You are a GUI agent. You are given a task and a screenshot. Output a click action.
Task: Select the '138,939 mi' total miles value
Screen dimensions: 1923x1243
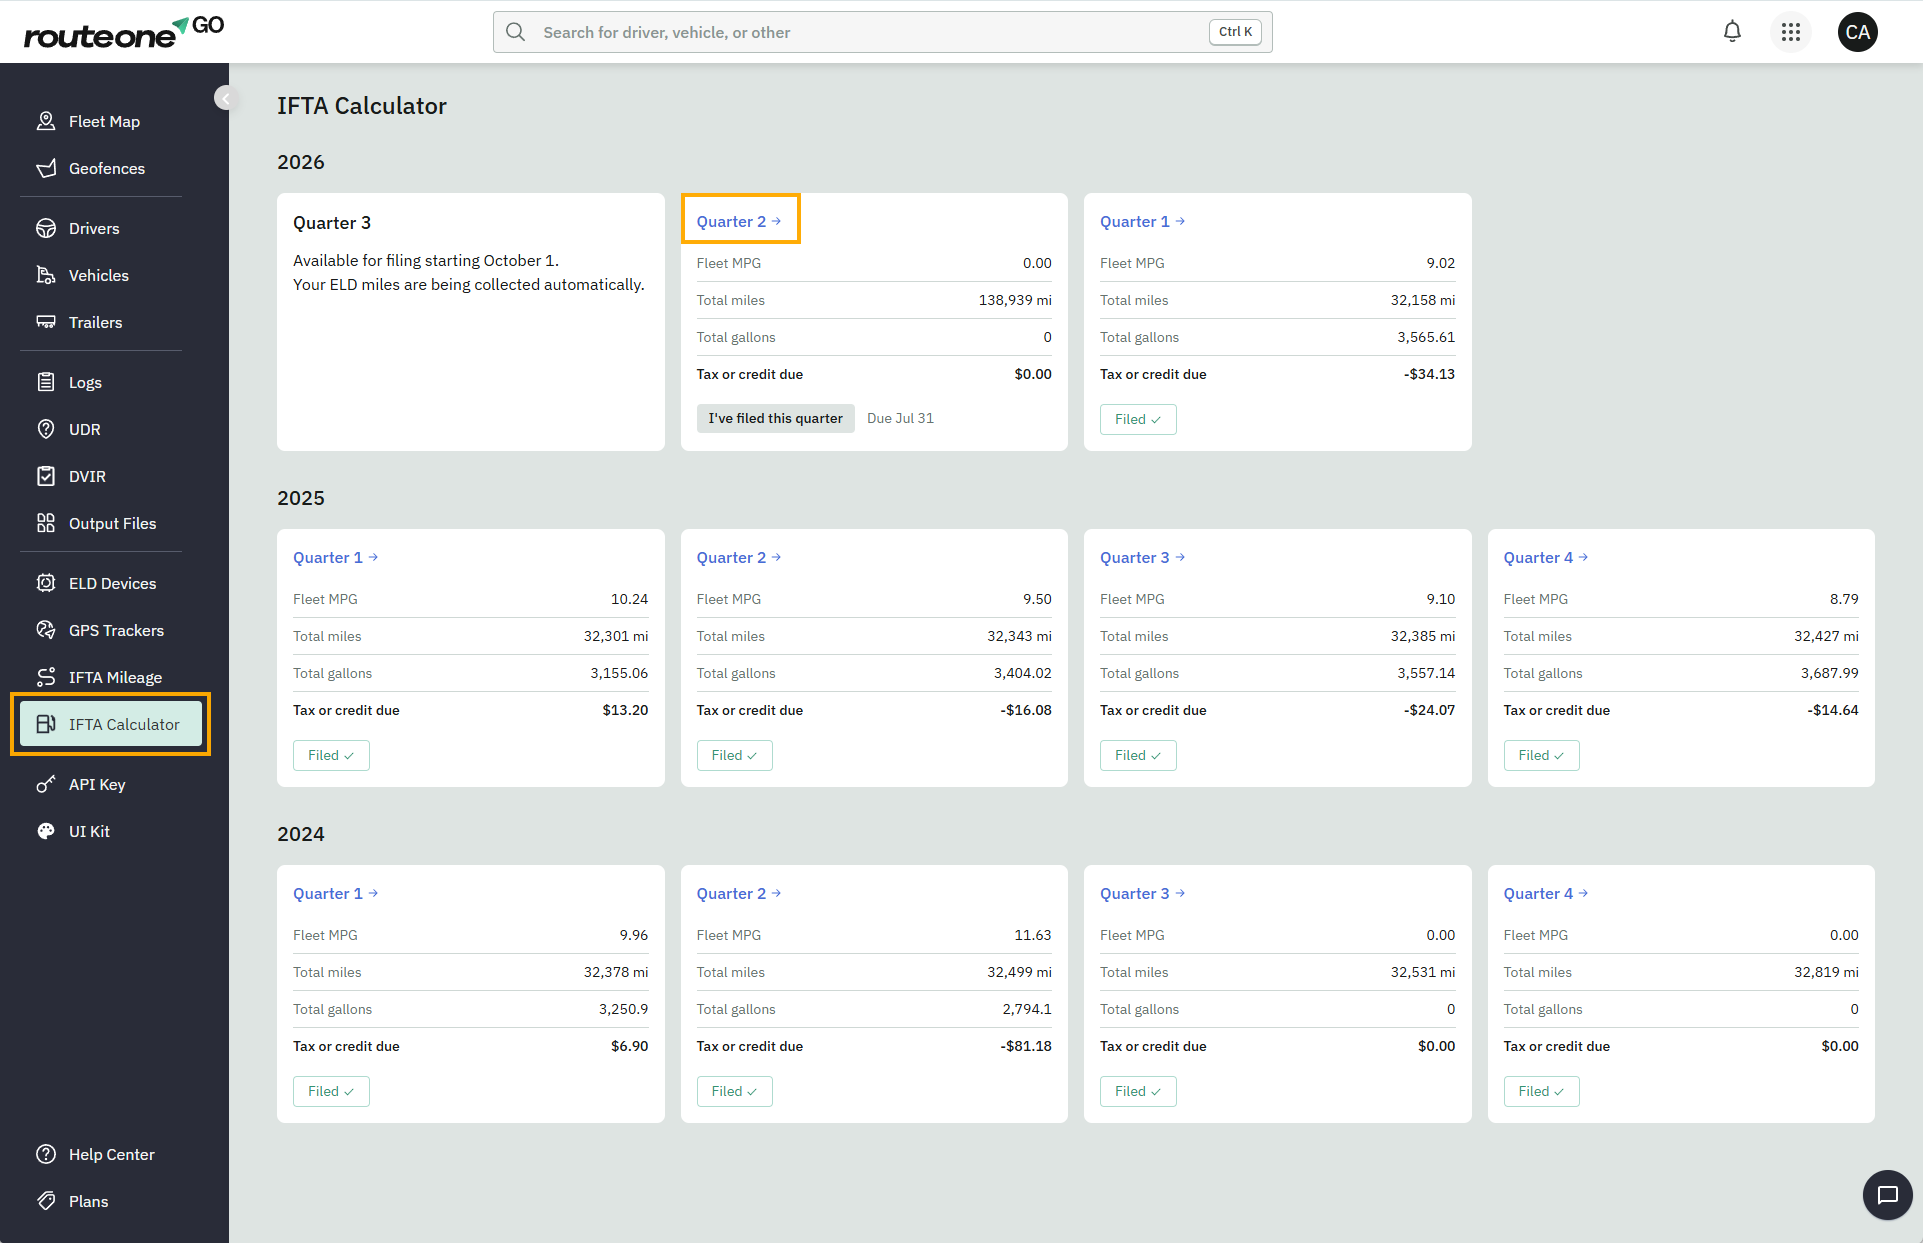[x=1014, y=300]
